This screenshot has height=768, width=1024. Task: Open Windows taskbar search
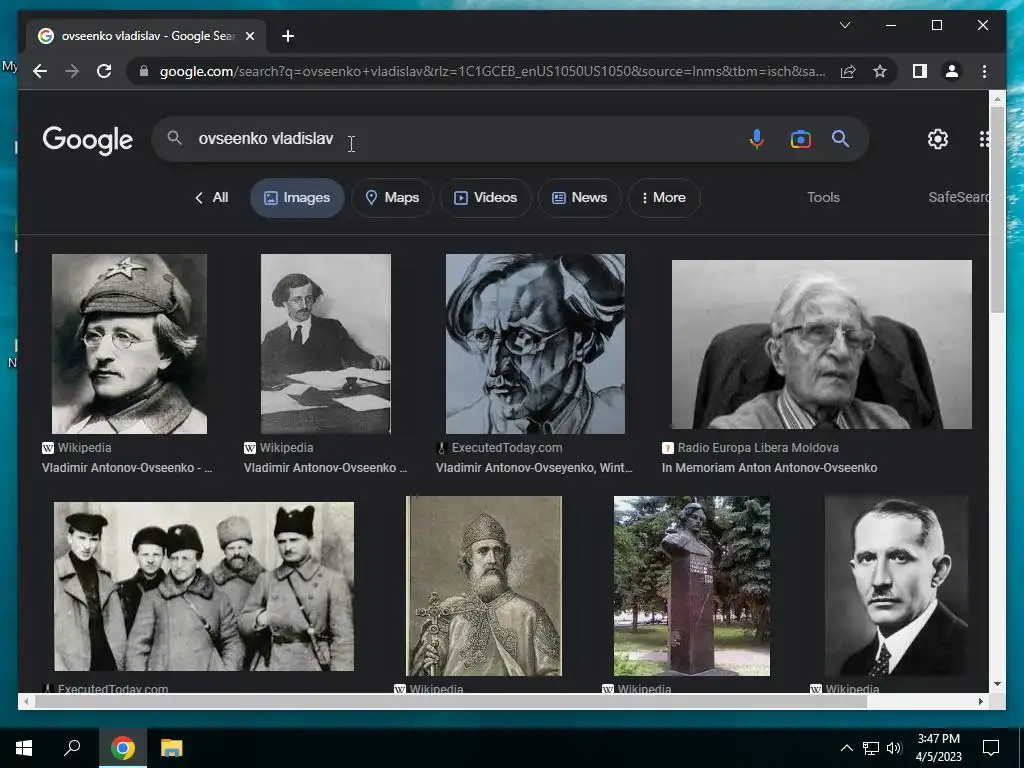click(x=72, y=748)
